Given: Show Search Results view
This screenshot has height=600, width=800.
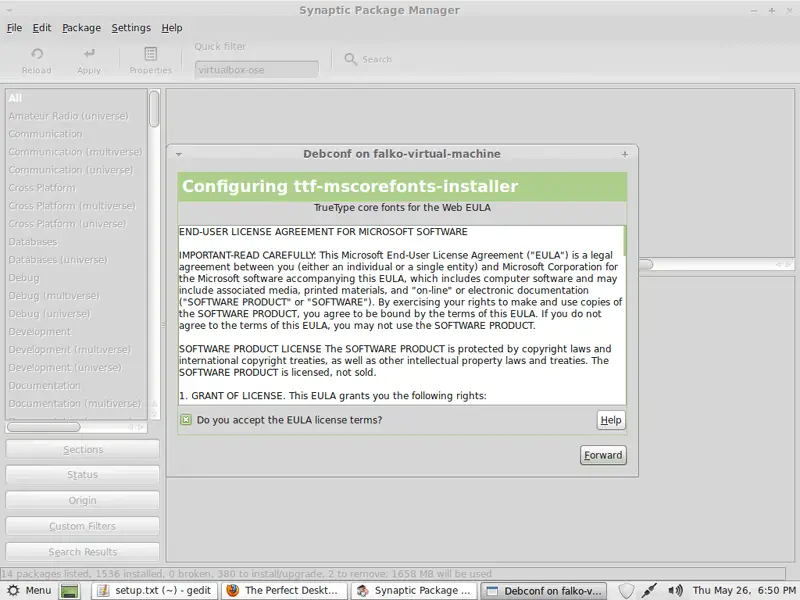Looking at the screenshot, I should [83, 552].
